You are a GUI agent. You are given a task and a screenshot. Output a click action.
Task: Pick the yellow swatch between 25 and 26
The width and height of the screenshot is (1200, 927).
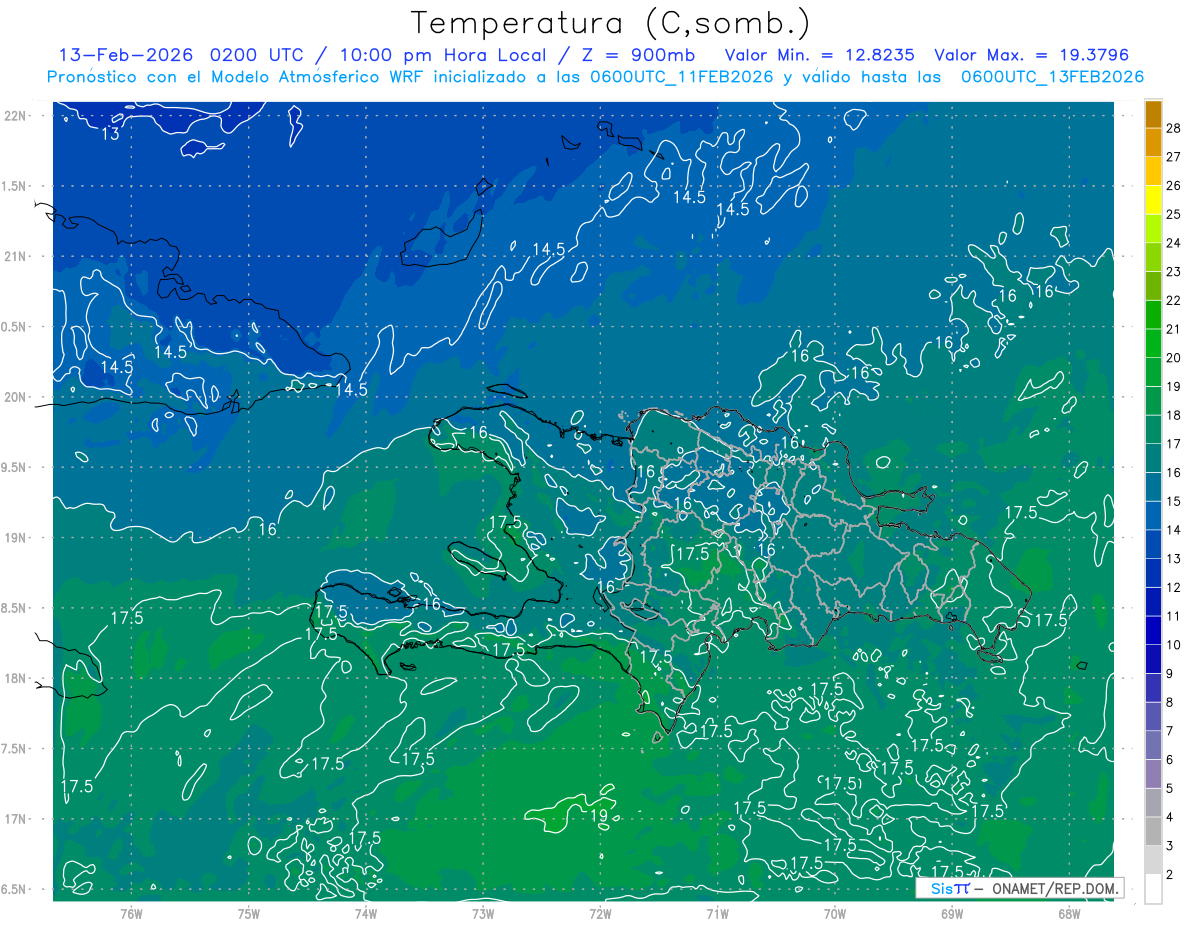tap(1153, 200)
